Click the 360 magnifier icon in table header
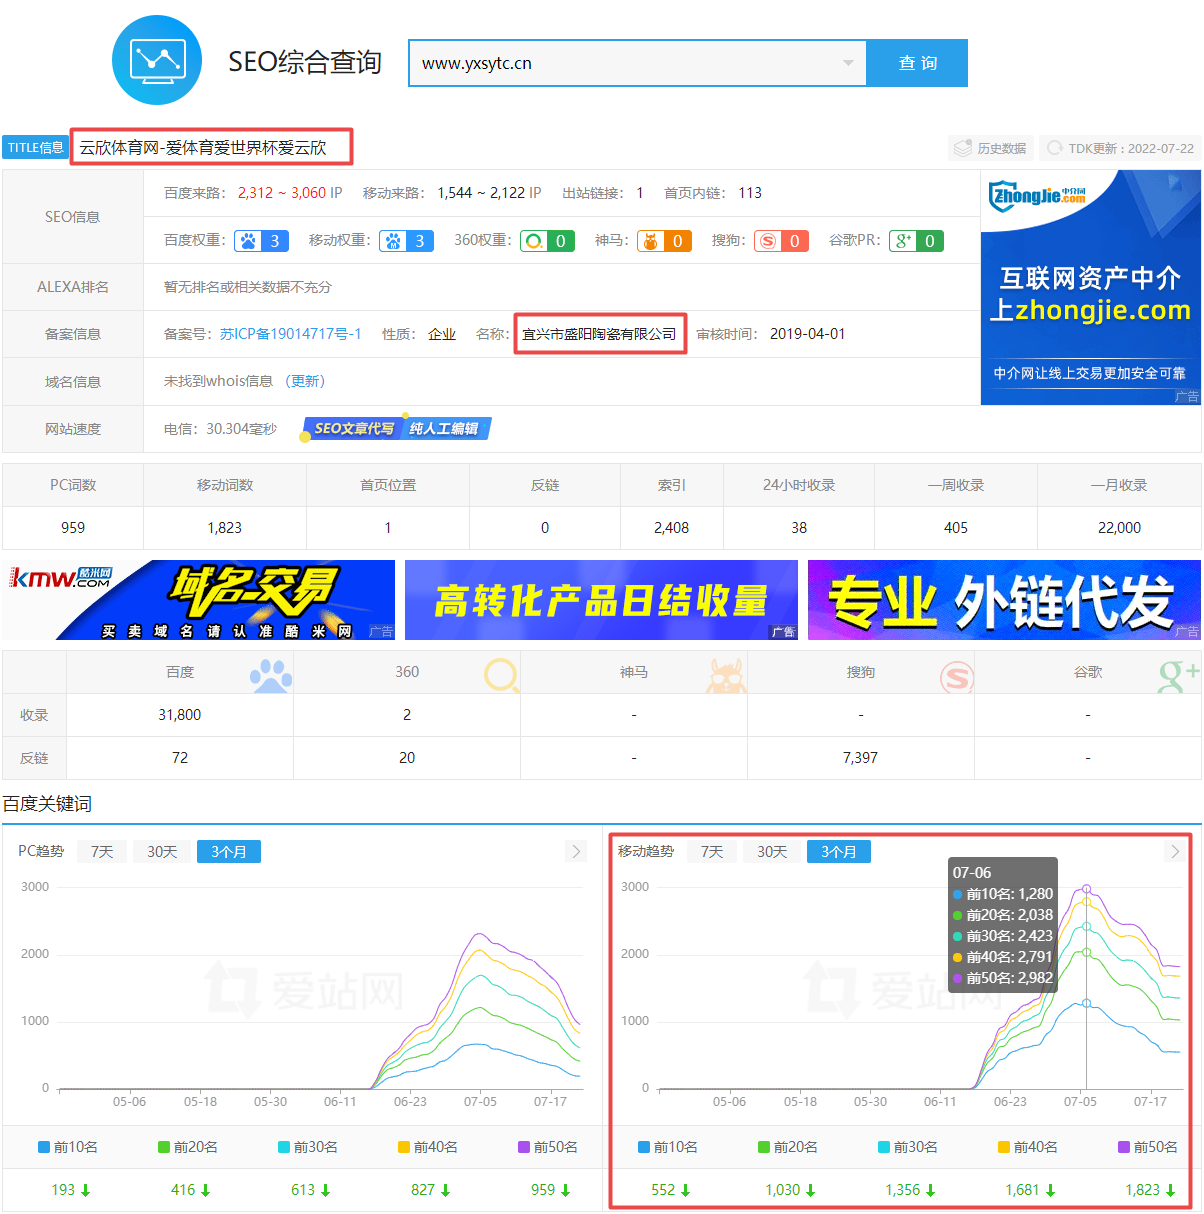The width and height of the screenshot is (1204, 1214). click(502, 675)
